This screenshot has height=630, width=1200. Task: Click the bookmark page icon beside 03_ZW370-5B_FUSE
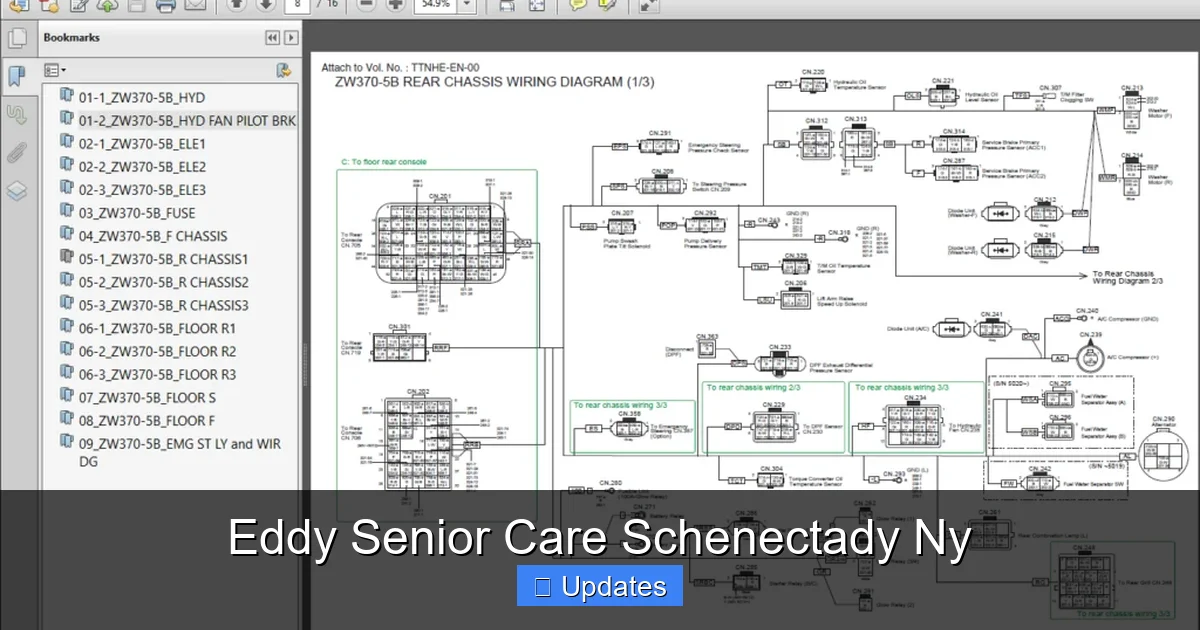tap(67, 212)
